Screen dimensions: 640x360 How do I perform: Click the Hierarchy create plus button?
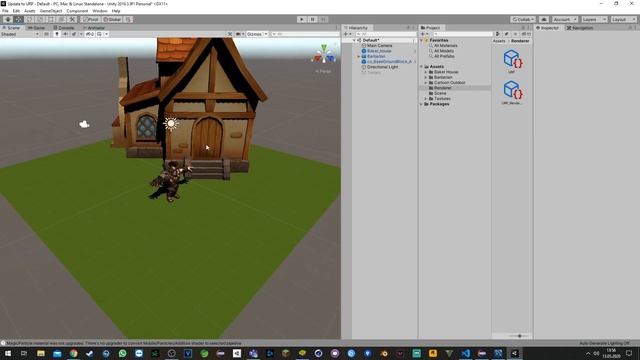pos(347,34)
